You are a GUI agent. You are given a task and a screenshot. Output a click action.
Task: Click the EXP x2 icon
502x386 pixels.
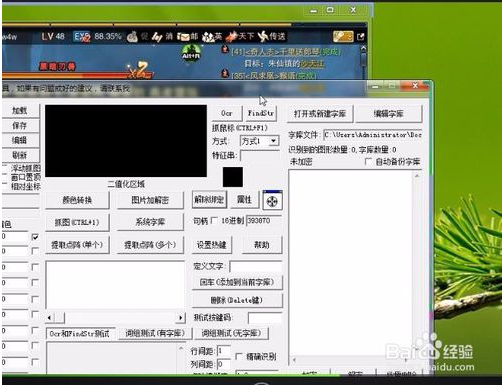(82, 37)
